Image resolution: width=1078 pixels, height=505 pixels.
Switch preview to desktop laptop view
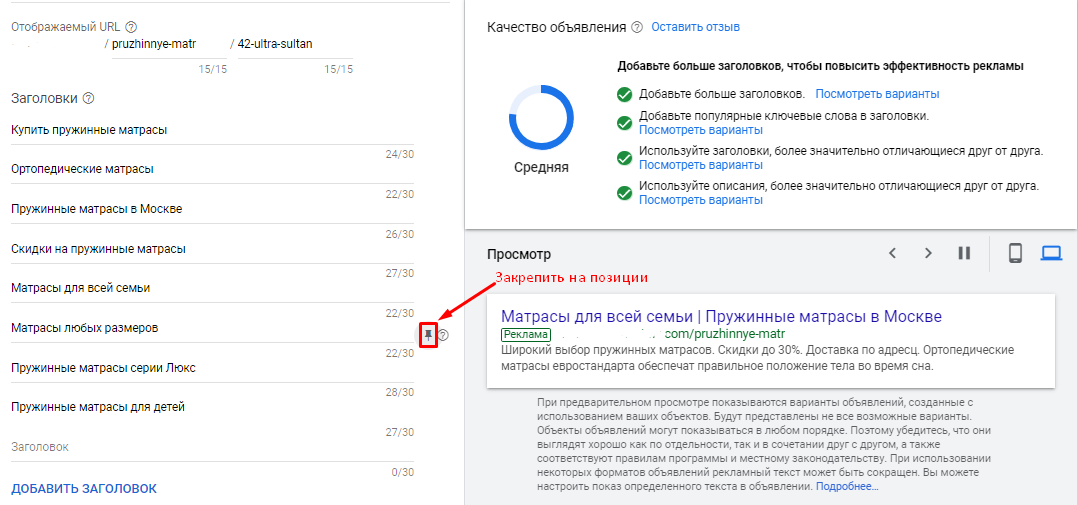click(x=1051, y=254)
